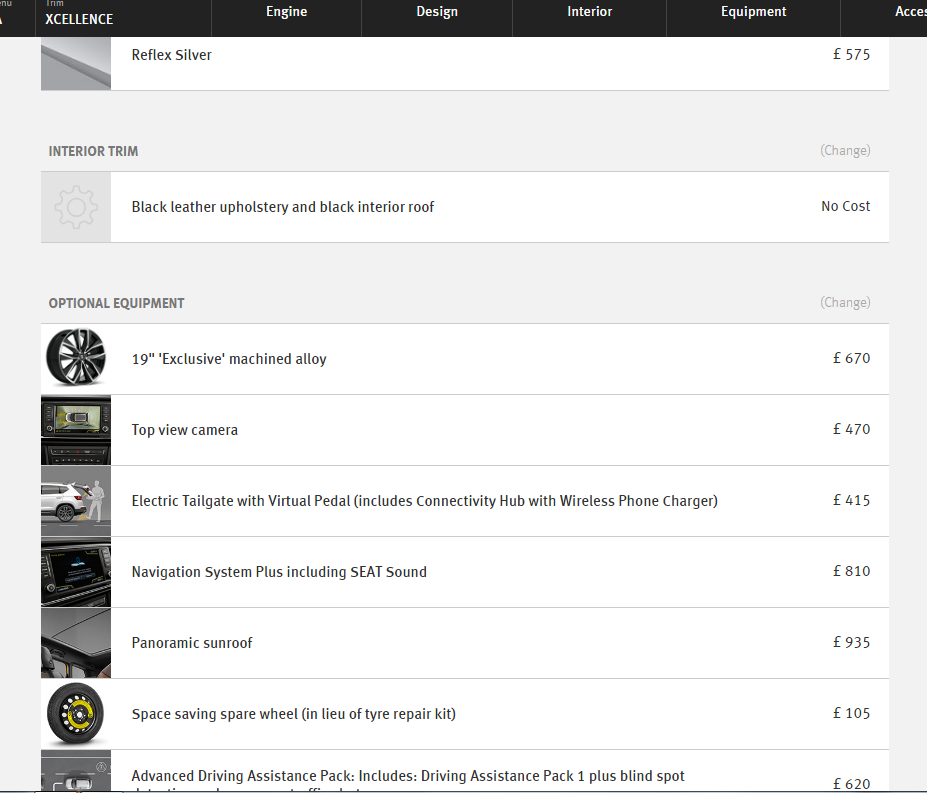The height and width of the screenshot is (793, 927).
Task: Click the Top view camera thumbnail
Action: coord(76,430)
